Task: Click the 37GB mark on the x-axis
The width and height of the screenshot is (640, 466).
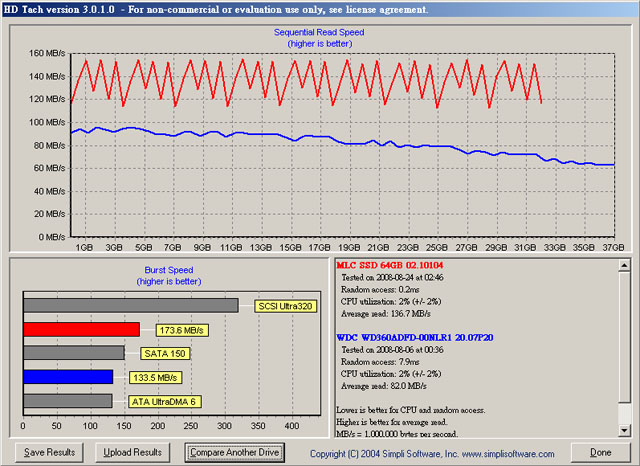Action: 613,246
